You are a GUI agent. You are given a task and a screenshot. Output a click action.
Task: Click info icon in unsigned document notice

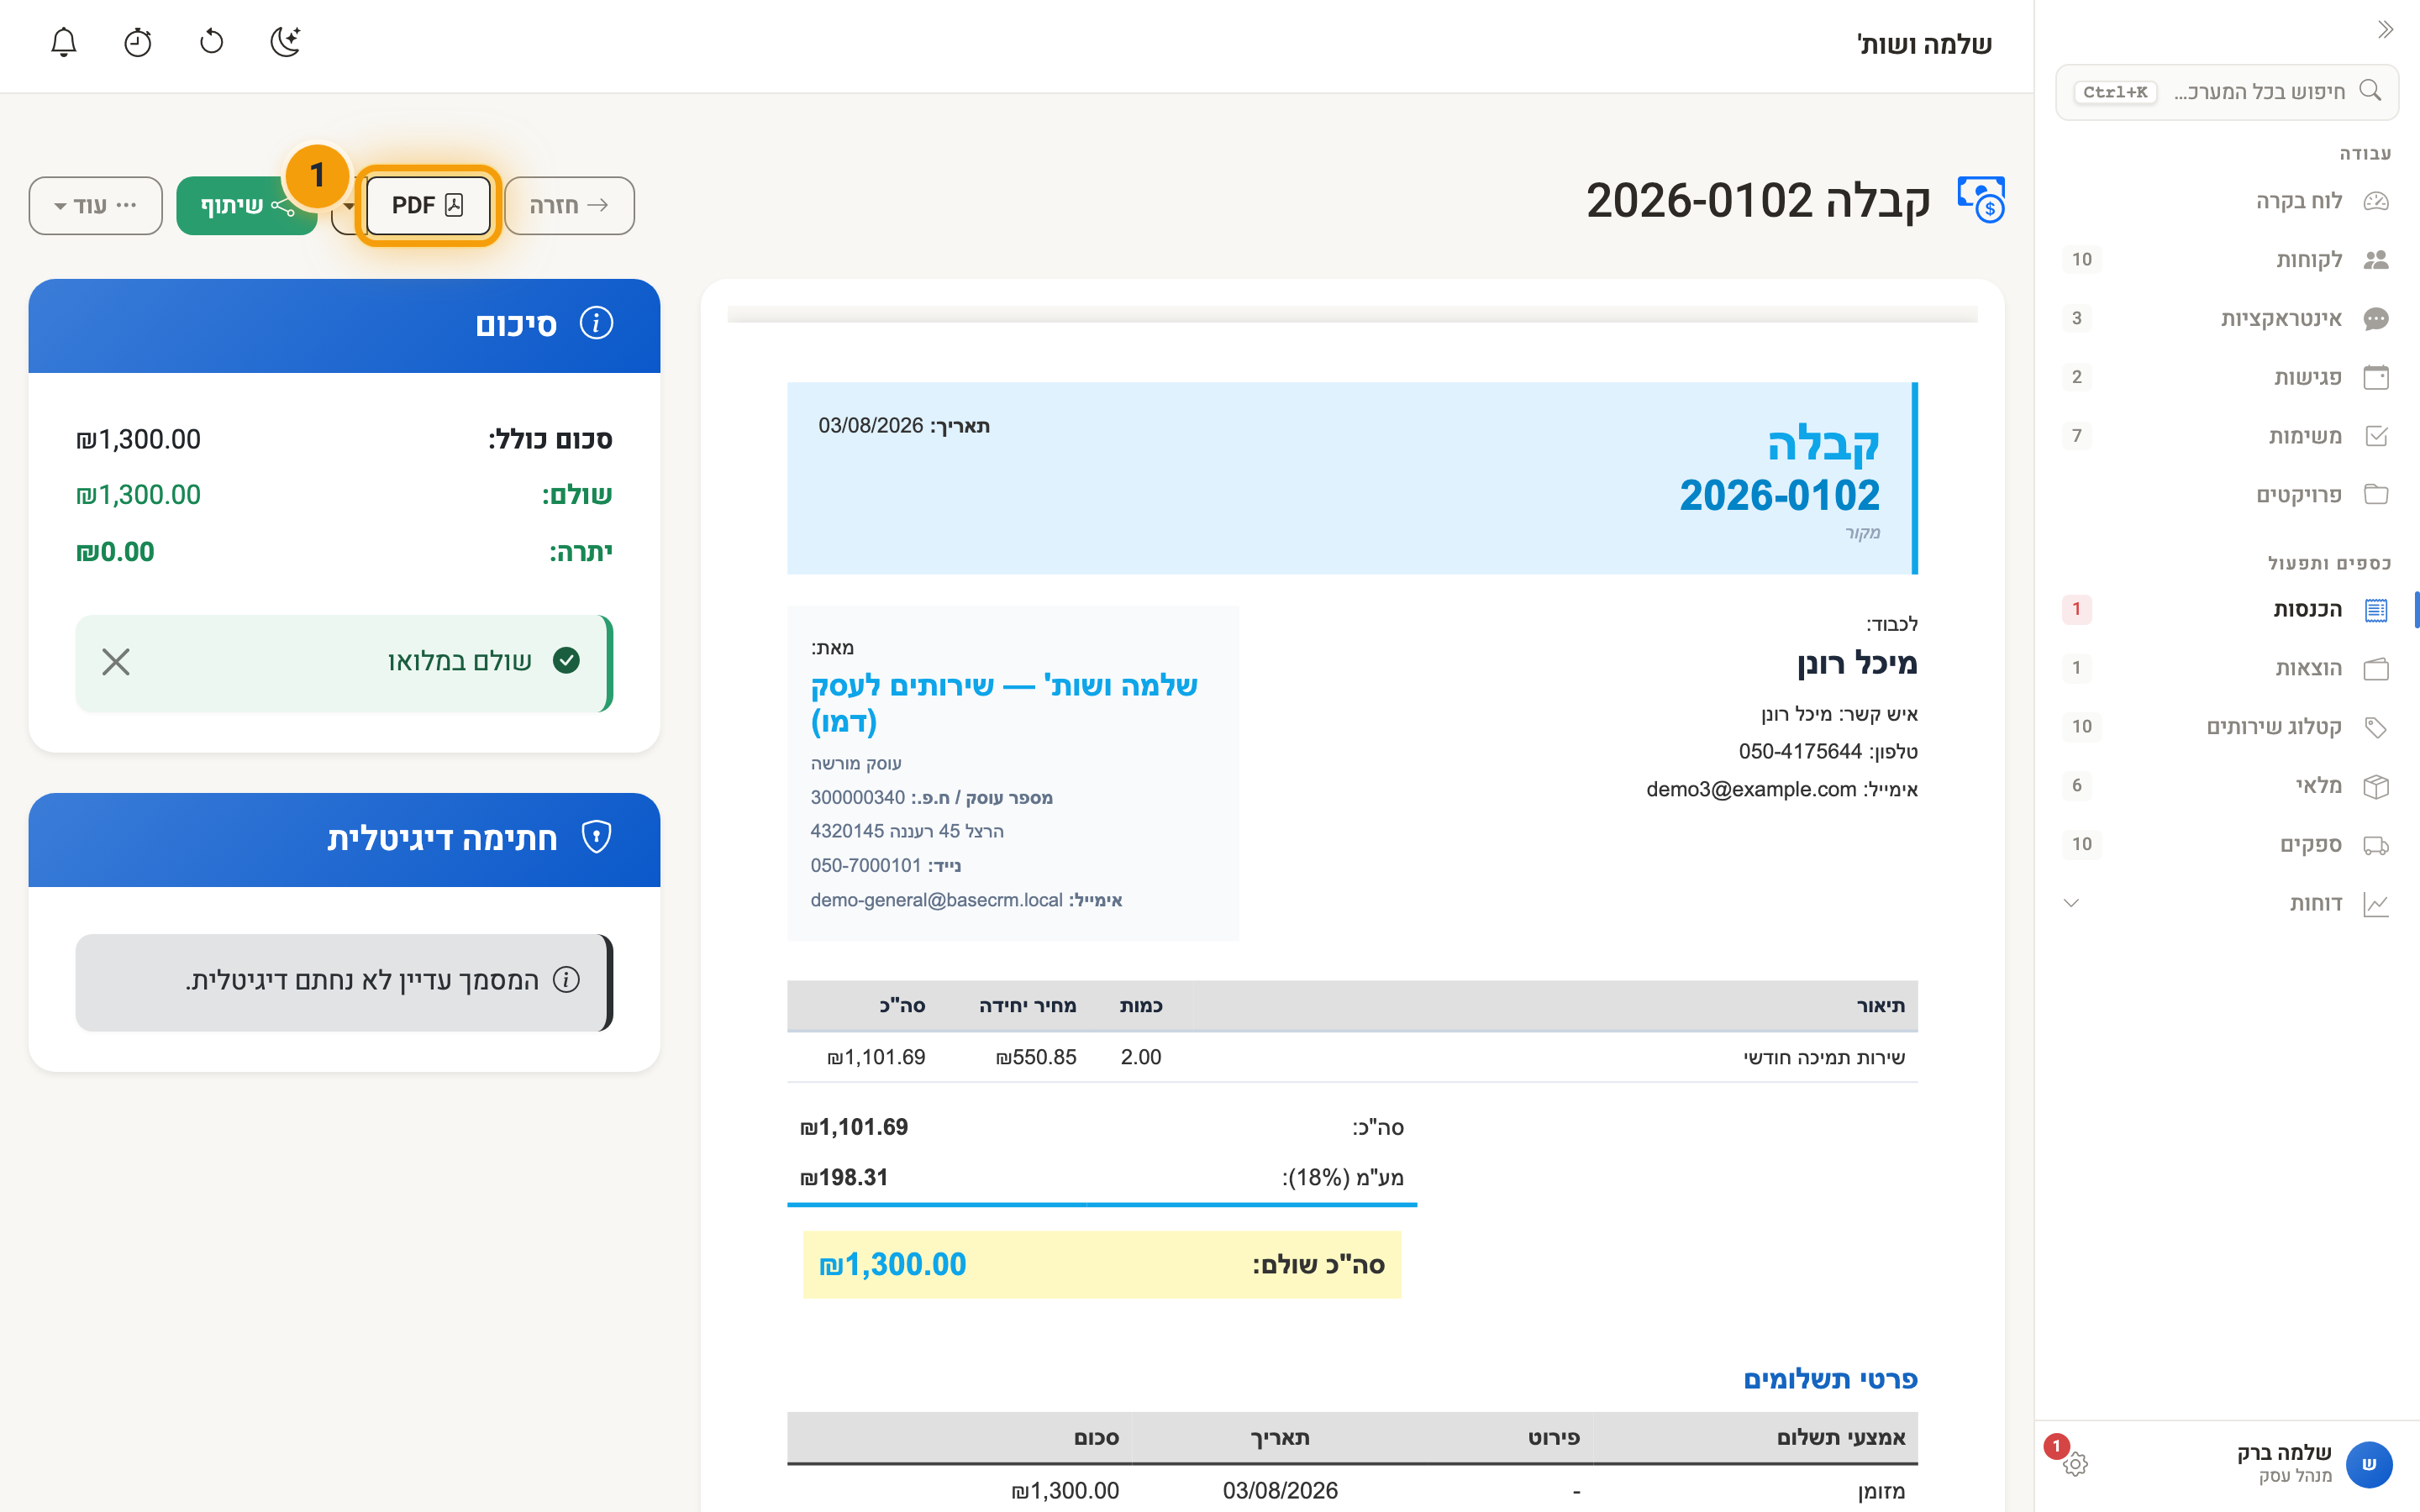[x=566, y=980]
